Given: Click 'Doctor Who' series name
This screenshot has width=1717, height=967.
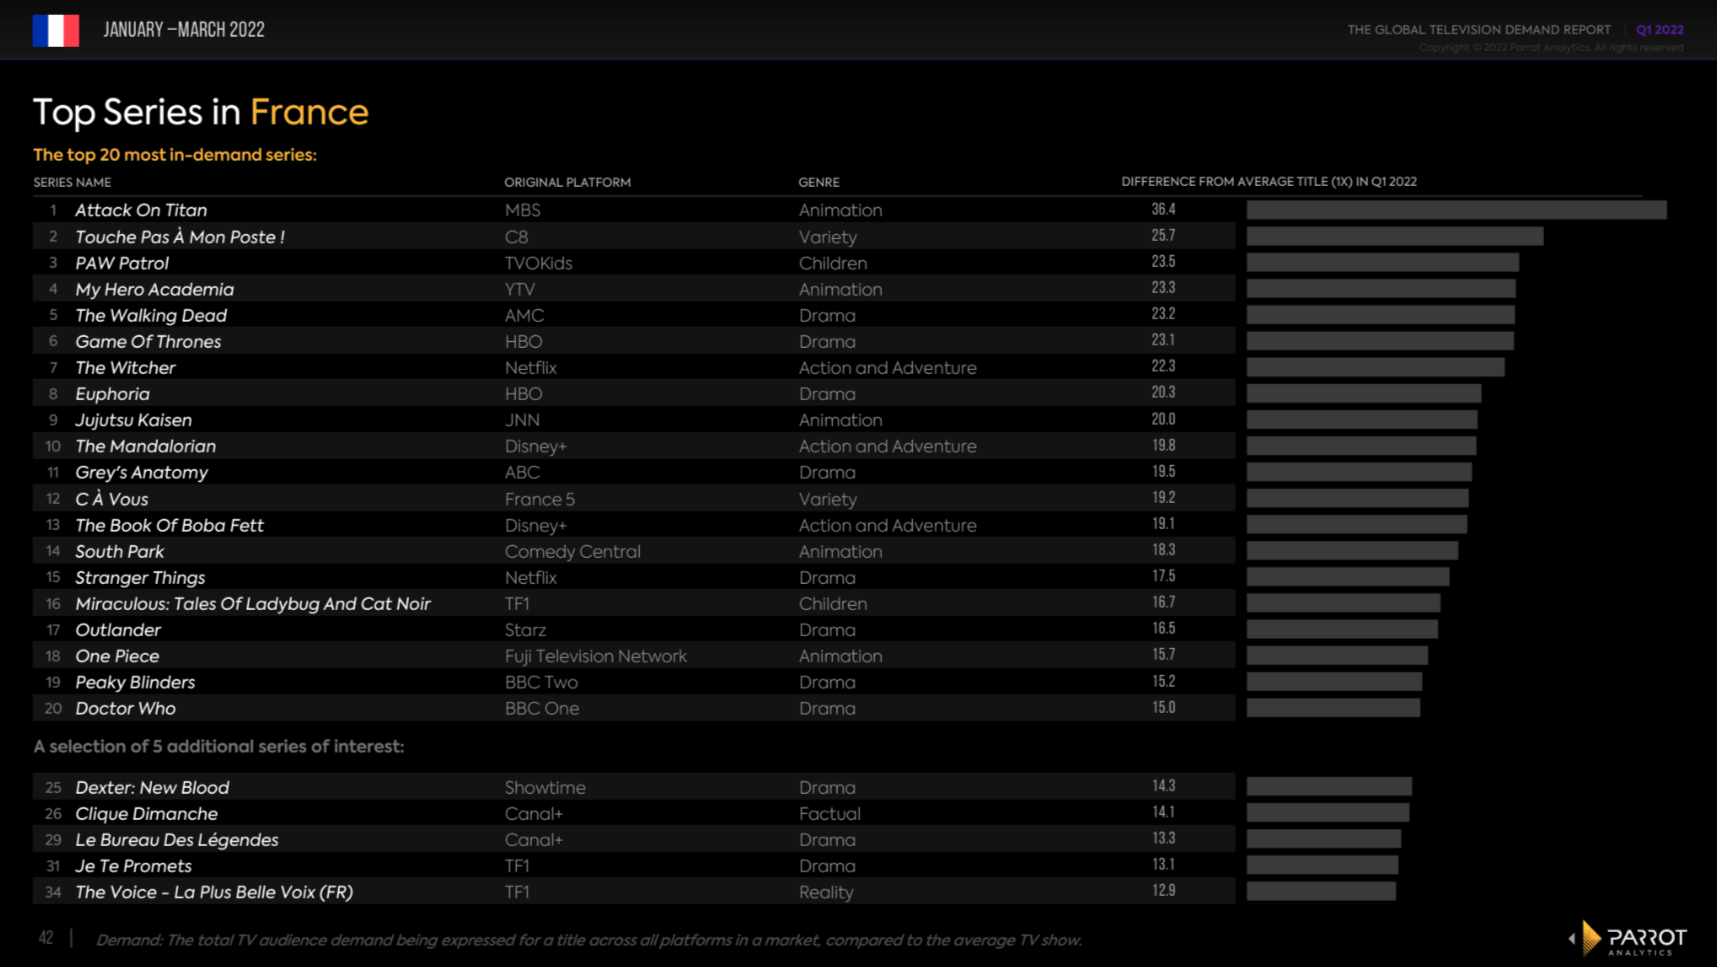Looking at the screenshot, I should pyautogui.click(x=125, y=708).
